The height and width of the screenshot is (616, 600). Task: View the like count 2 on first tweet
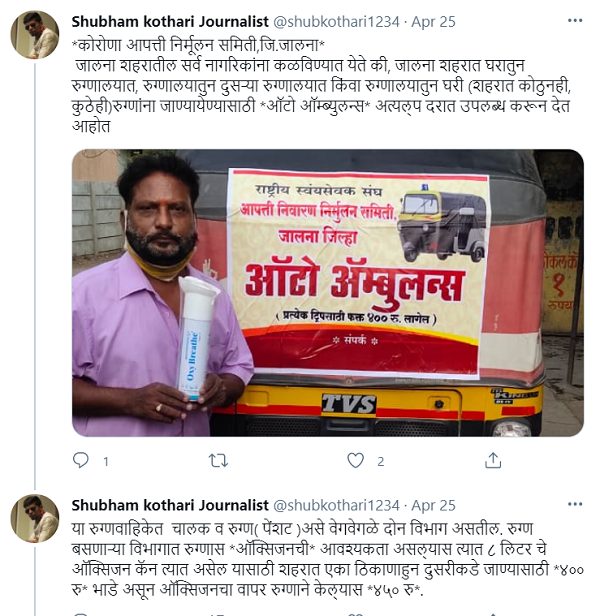(x=380, y=461)
